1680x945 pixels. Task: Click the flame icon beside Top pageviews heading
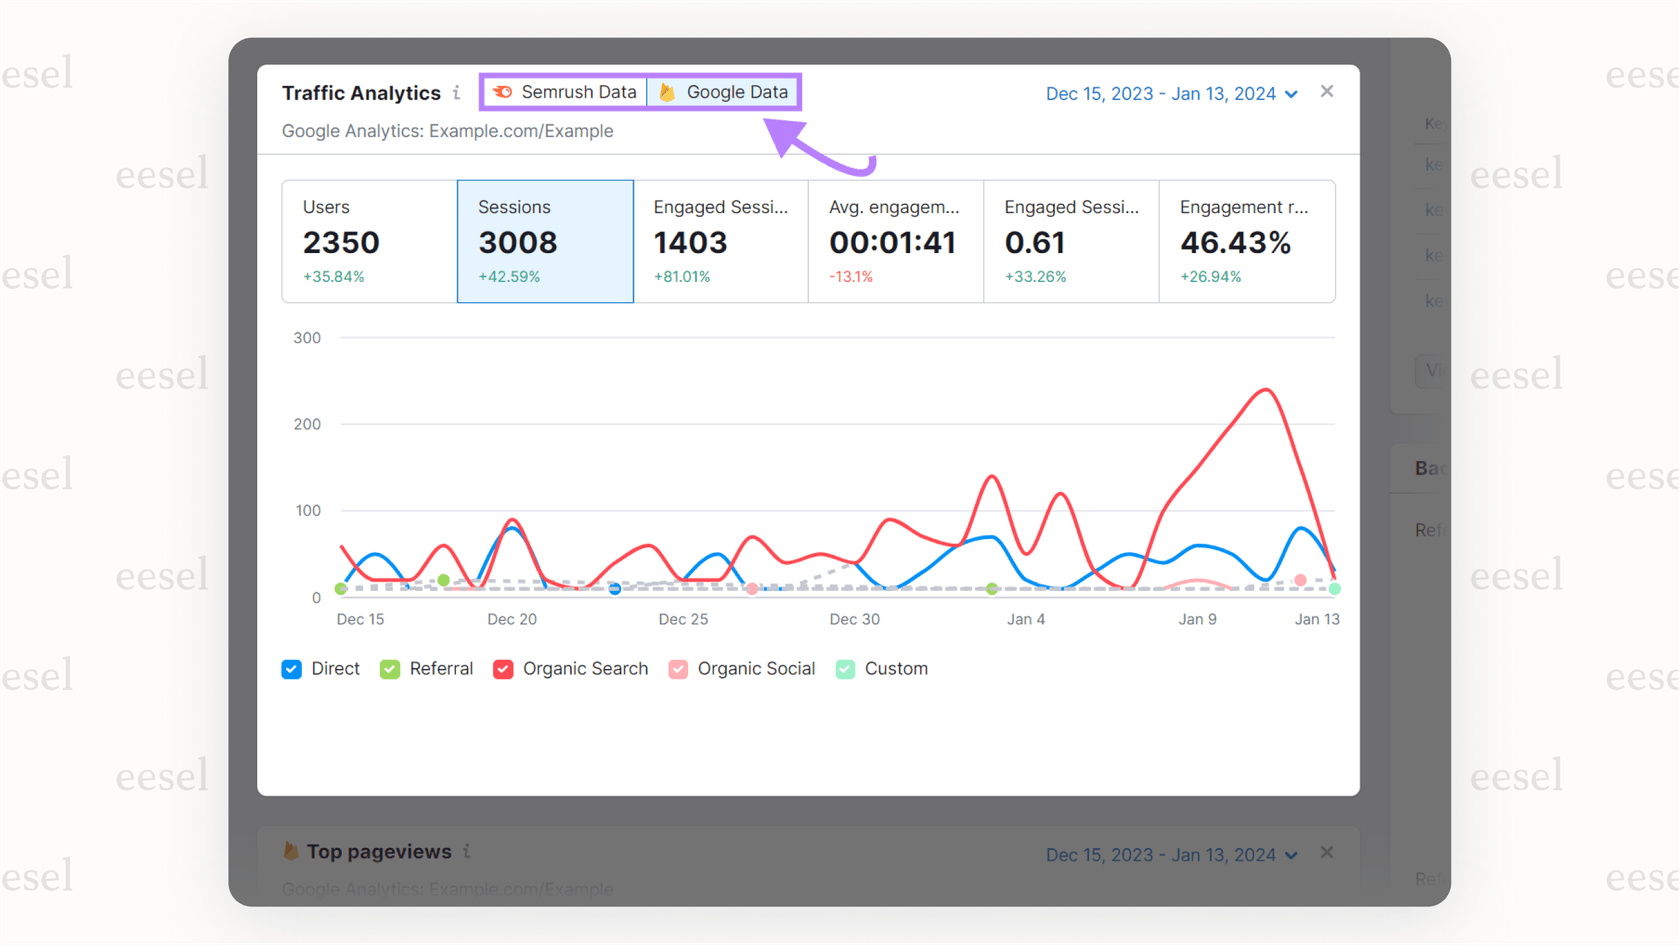click(290, 851)
